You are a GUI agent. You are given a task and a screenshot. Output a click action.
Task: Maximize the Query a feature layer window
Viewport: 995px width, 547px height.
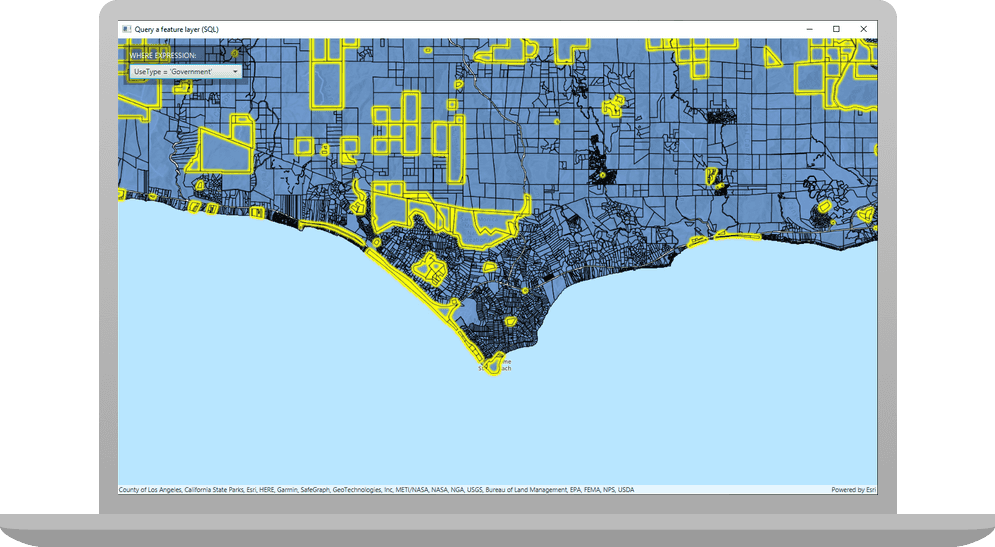point(836,29)
